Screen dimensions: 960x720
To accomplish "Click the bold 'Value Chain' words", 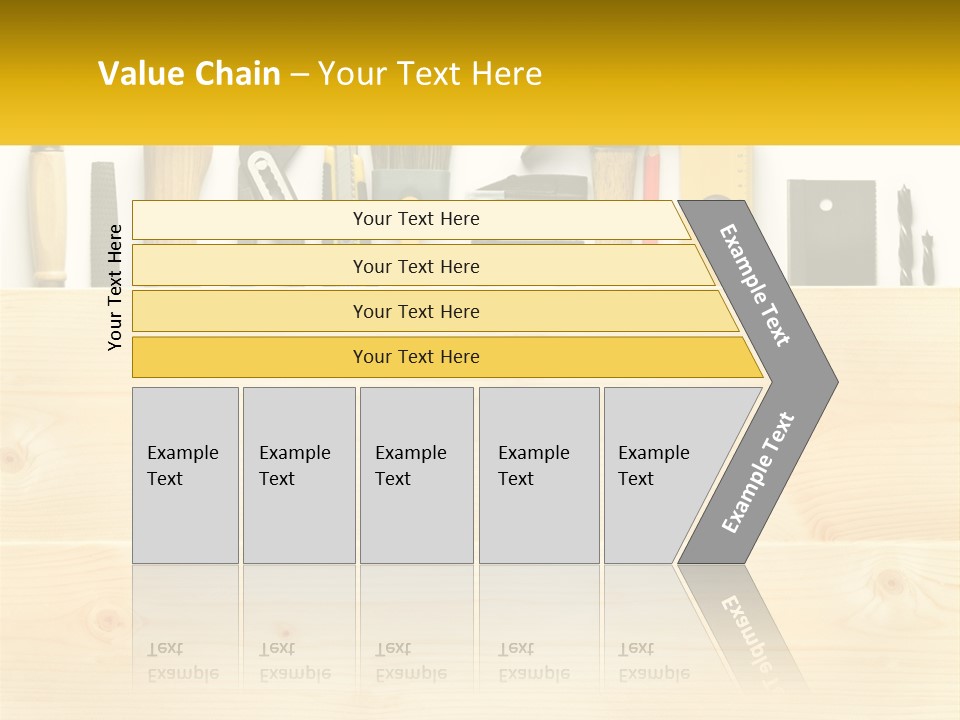I will click(x=189, y=73).
